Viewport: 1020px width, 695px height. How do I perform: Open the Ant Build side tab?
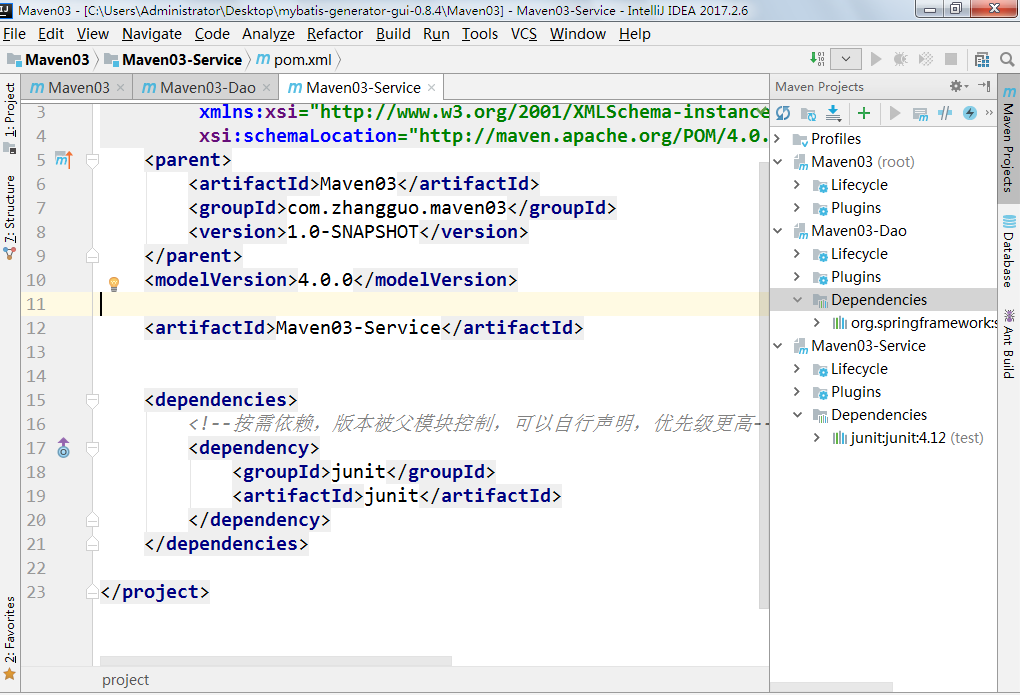coord(1008,344)
